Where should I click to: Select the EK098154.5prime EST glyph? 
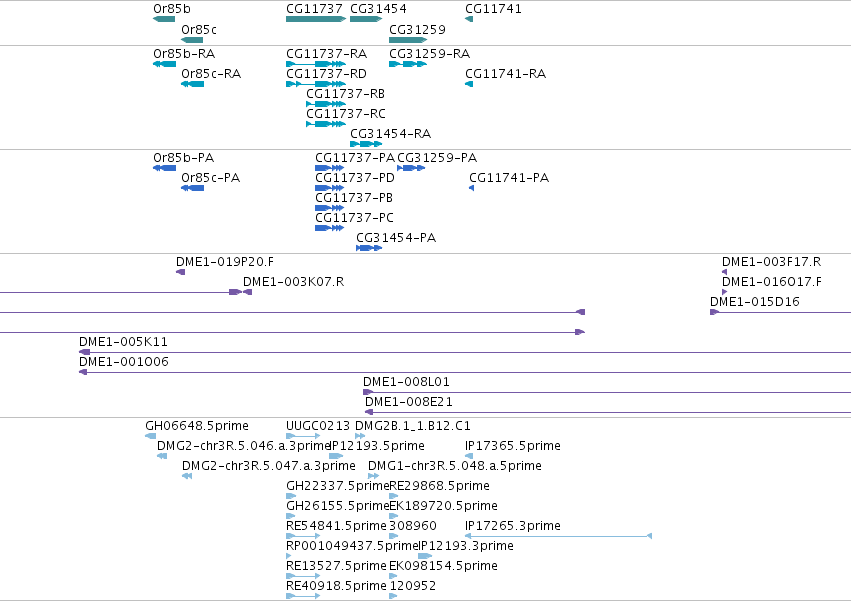(x=393, y=577)
